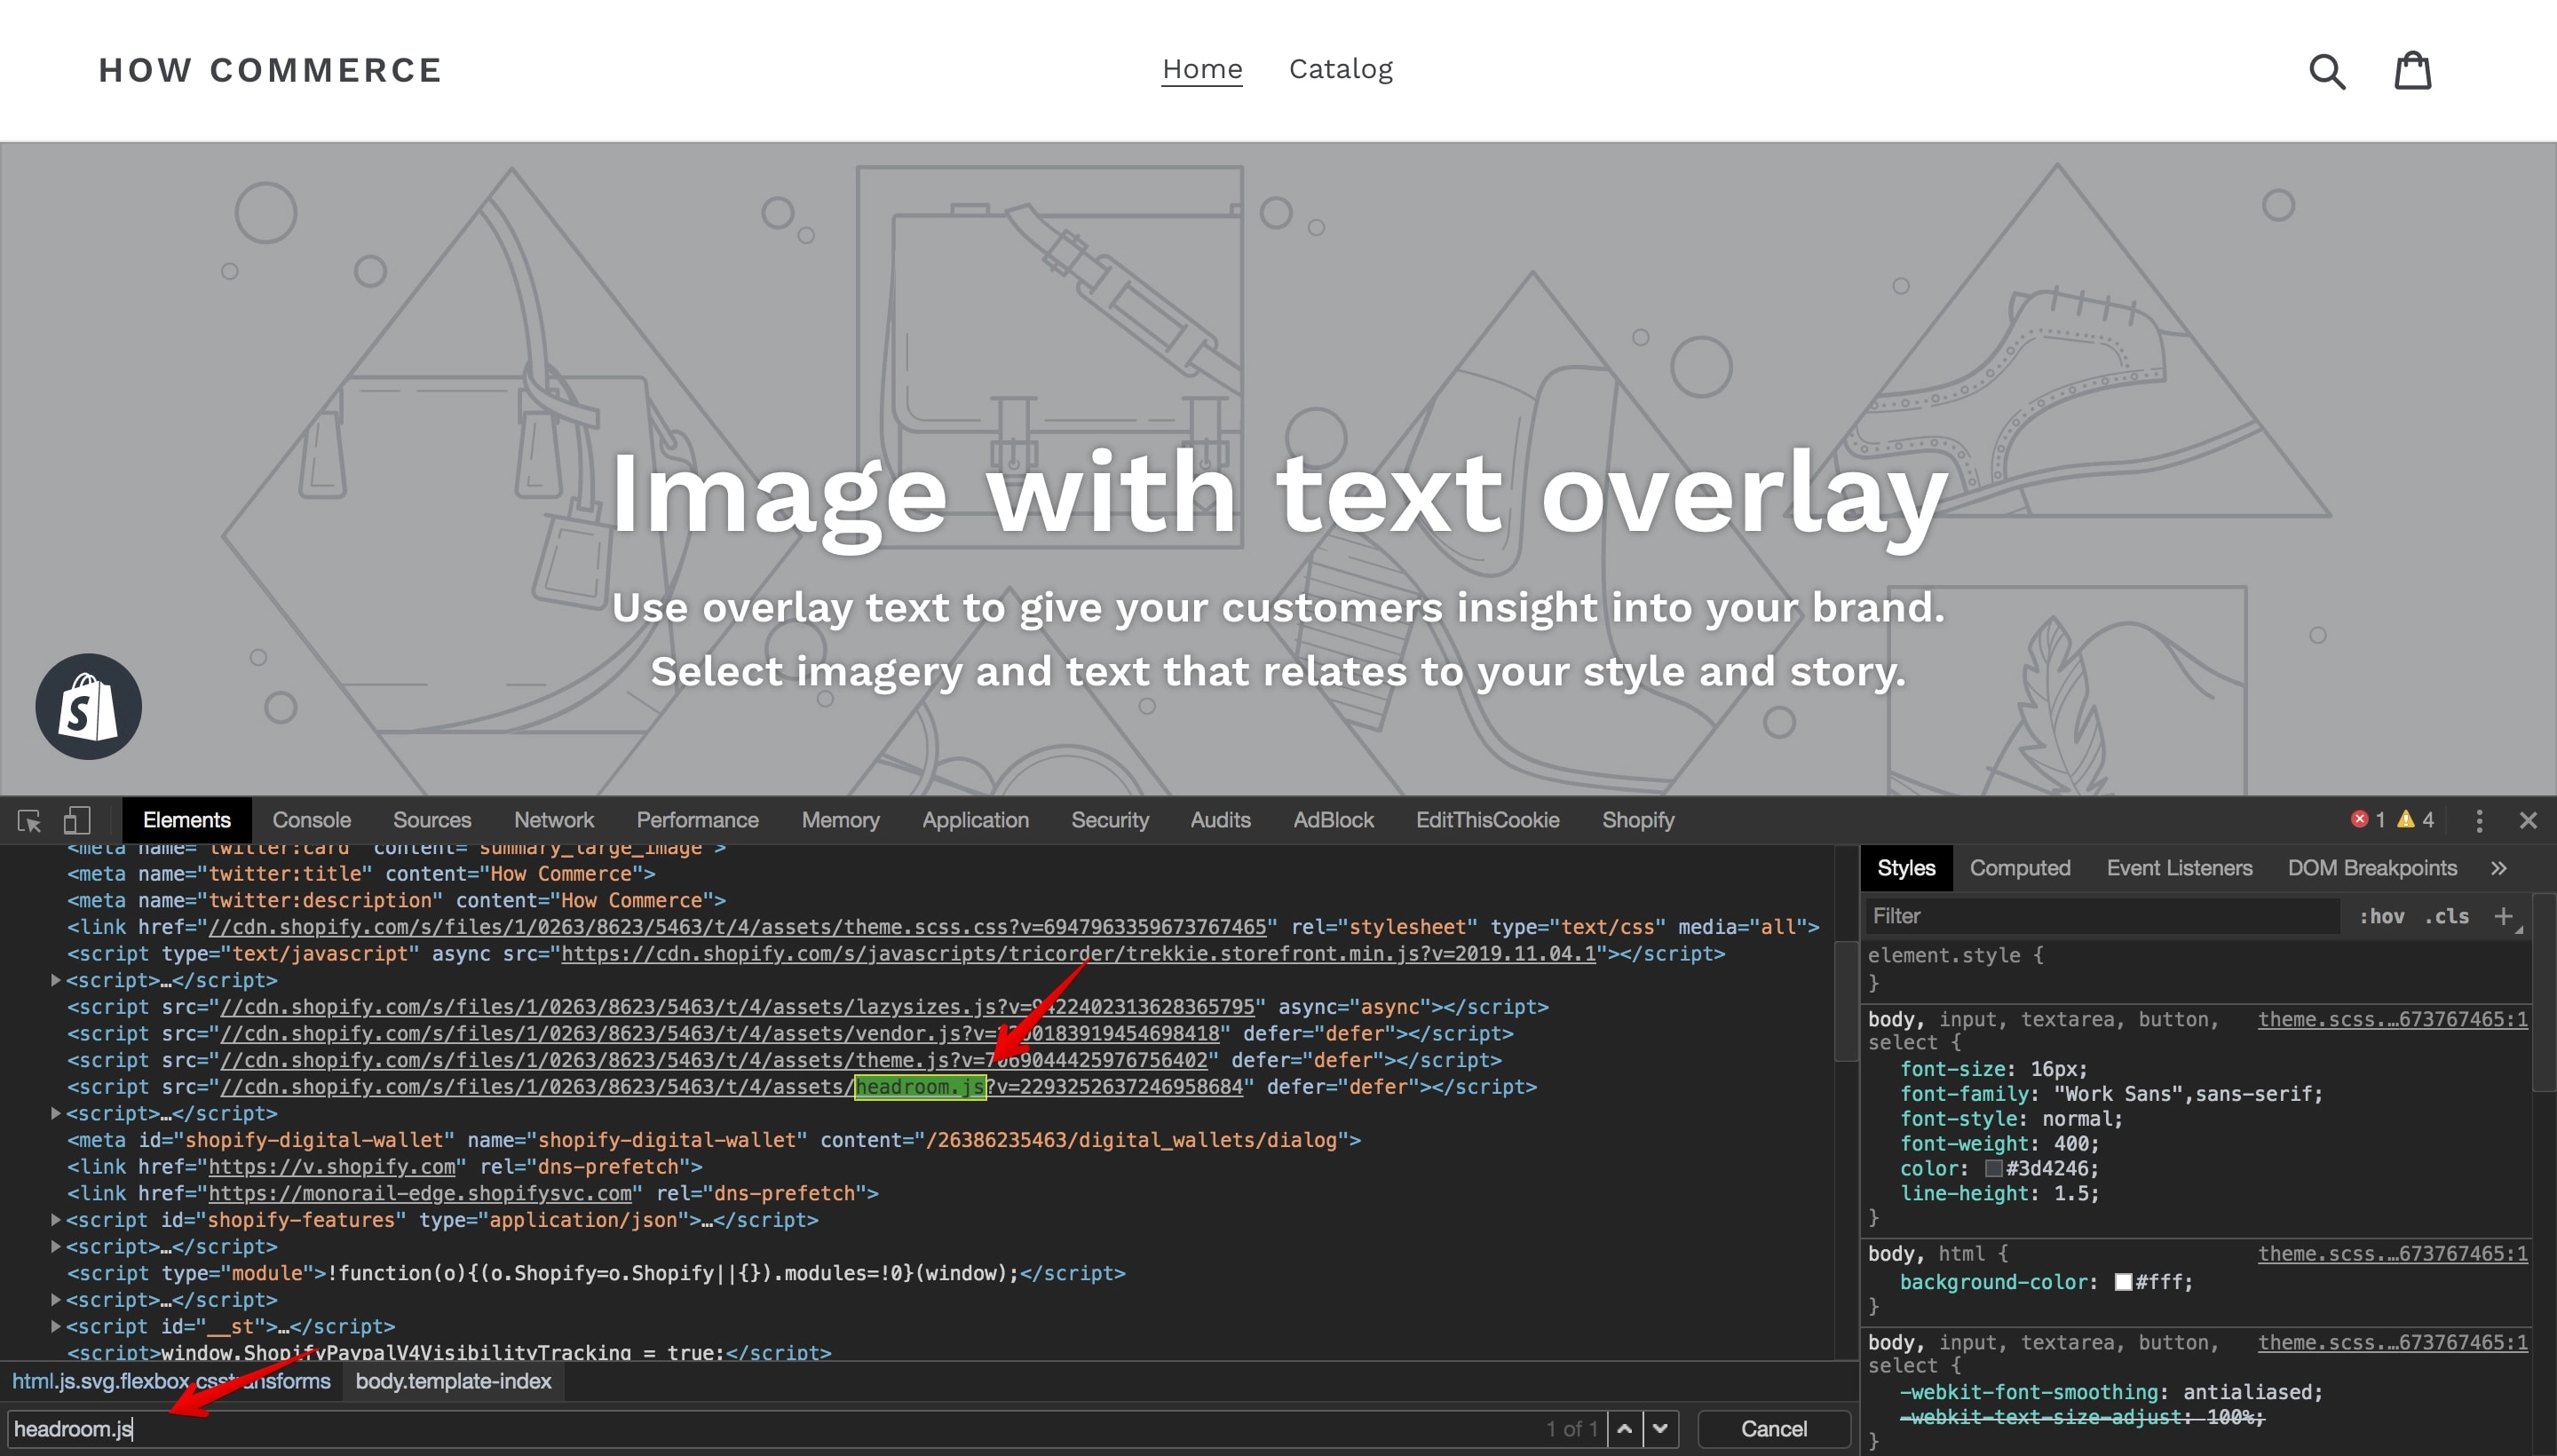Switch to the Sources tab
The image size is (2557, 1456).
point(431,820)
